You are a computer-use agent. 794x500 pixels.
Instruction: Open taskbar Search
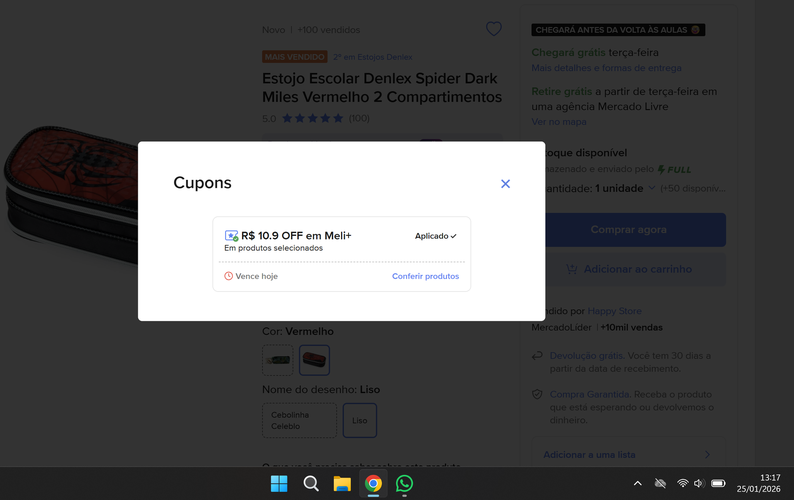tap(310, 484)
